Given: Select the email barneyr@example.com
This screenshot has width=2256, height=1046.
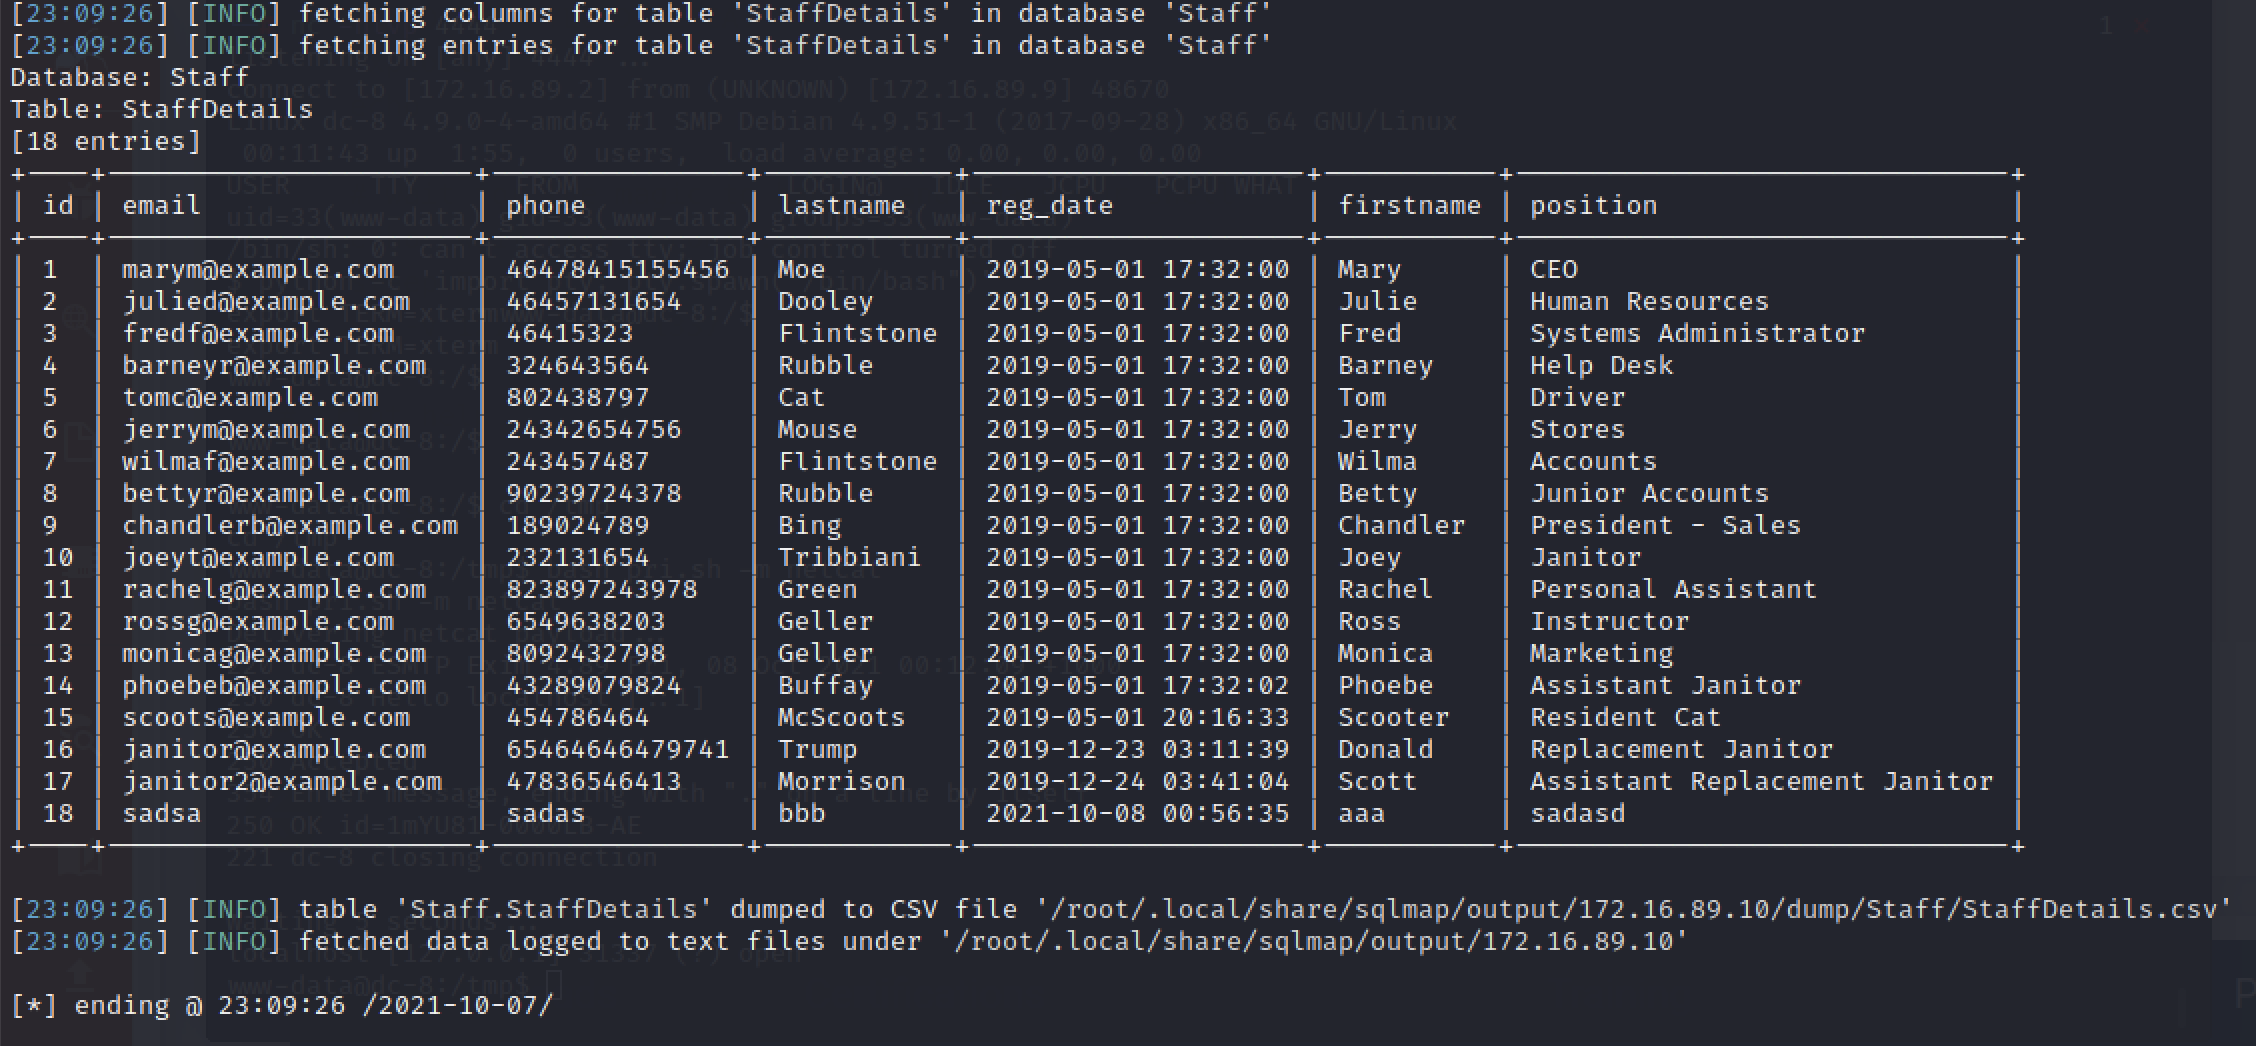Looking at the screenshot, I should 274,365.
